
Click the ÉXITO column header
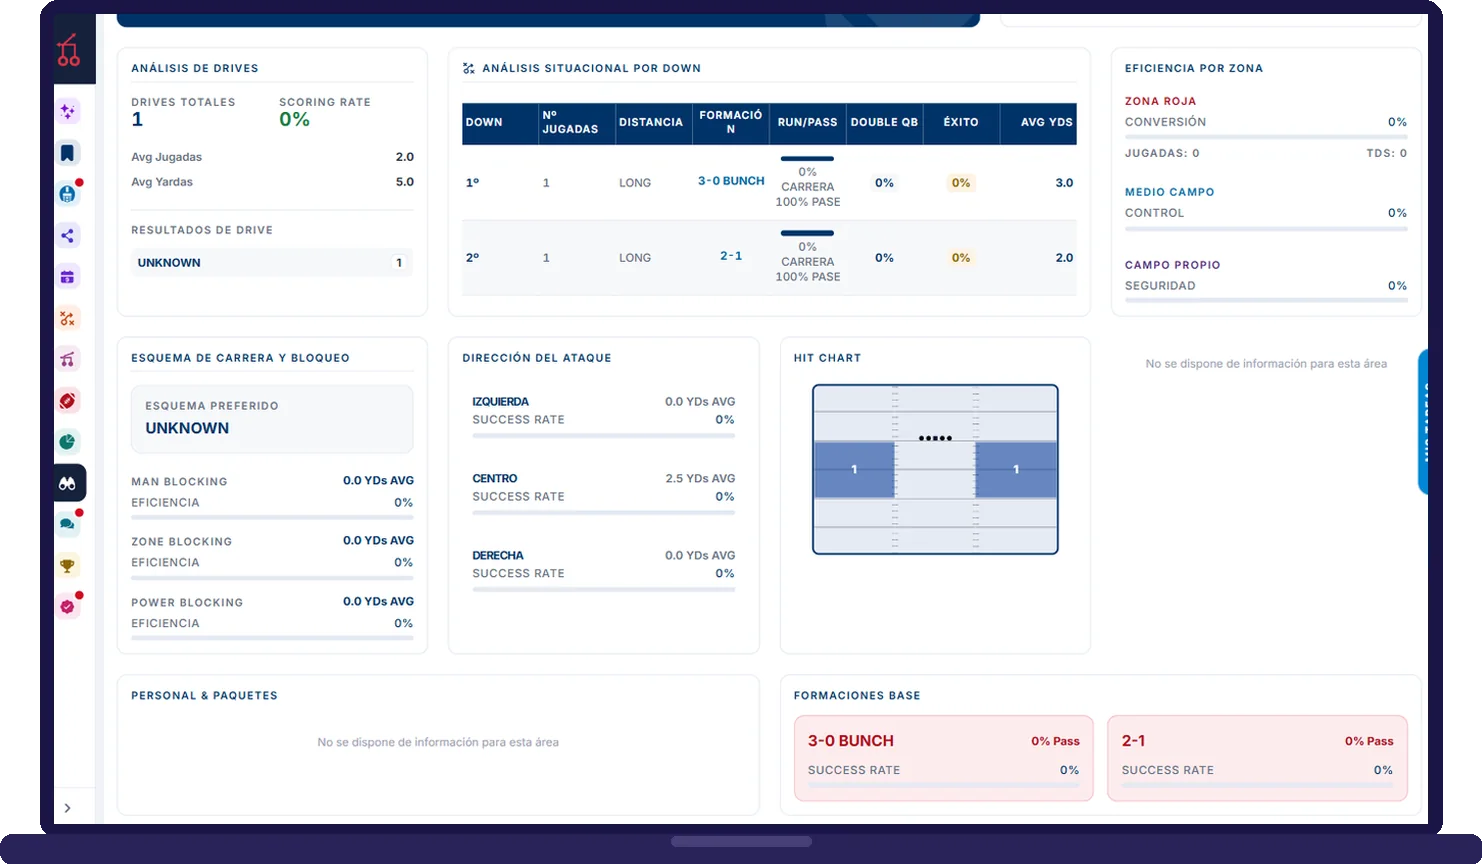coord(961,123)
